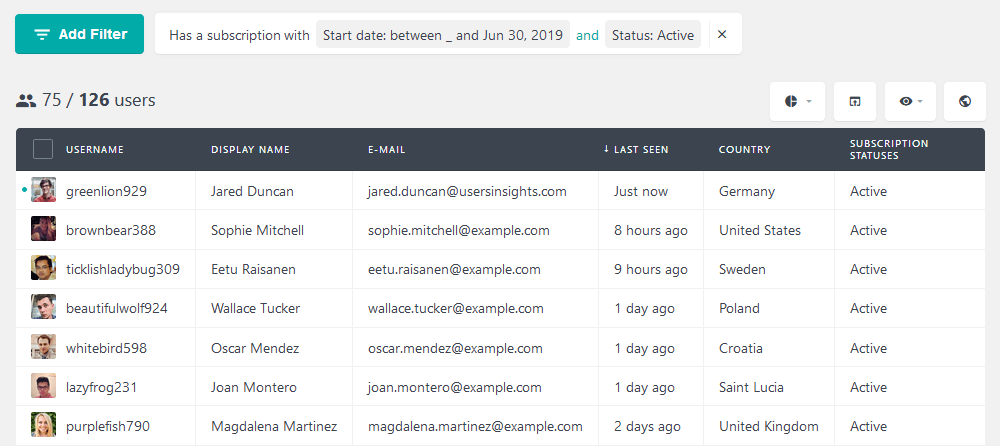
Task: Click the display name Wallace Tucker
Action: coord(256,308)
